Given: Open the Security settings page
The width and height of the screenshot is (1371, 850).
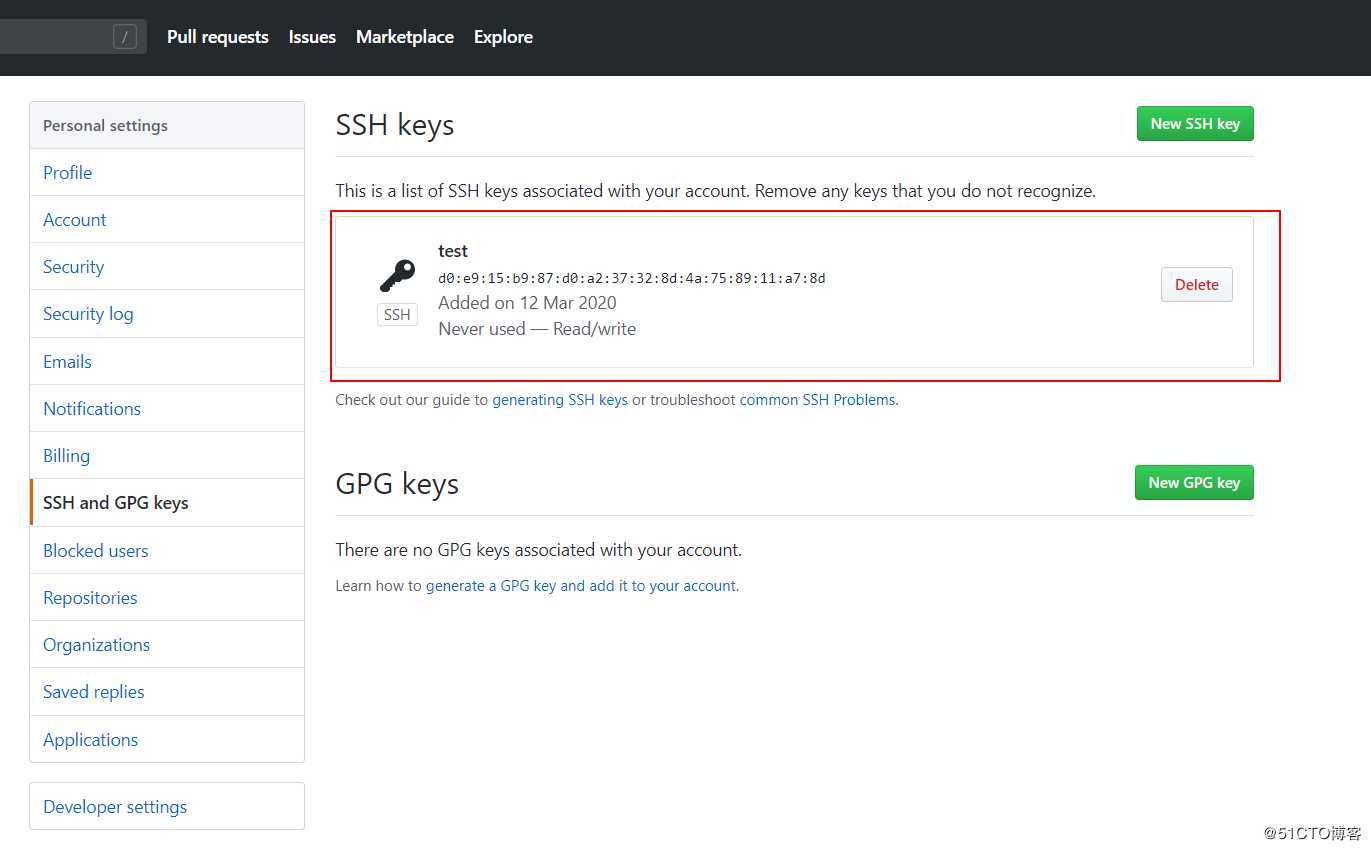Looking at the screenshot, I should click(167, 266).
